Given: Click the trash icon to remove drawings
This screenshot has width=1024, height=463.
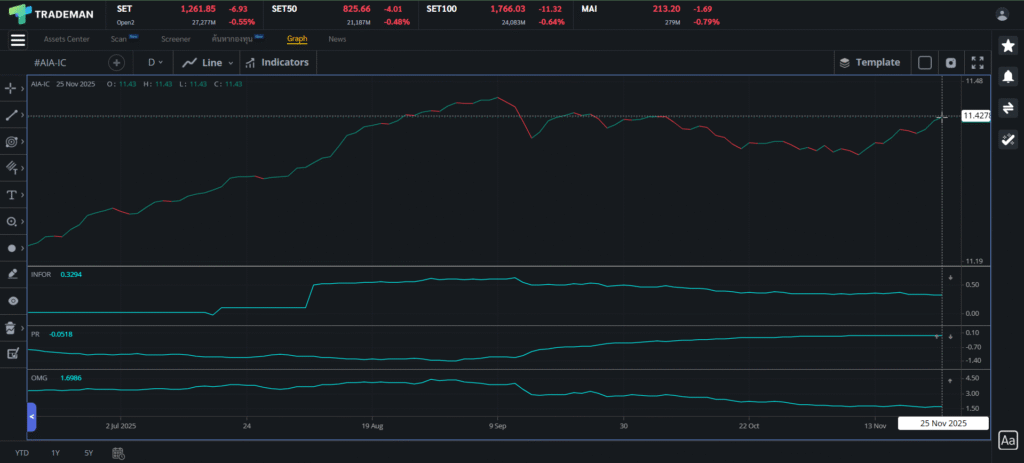Looking at the screenshot, I should pyautogui.click(x=12, y=327).
